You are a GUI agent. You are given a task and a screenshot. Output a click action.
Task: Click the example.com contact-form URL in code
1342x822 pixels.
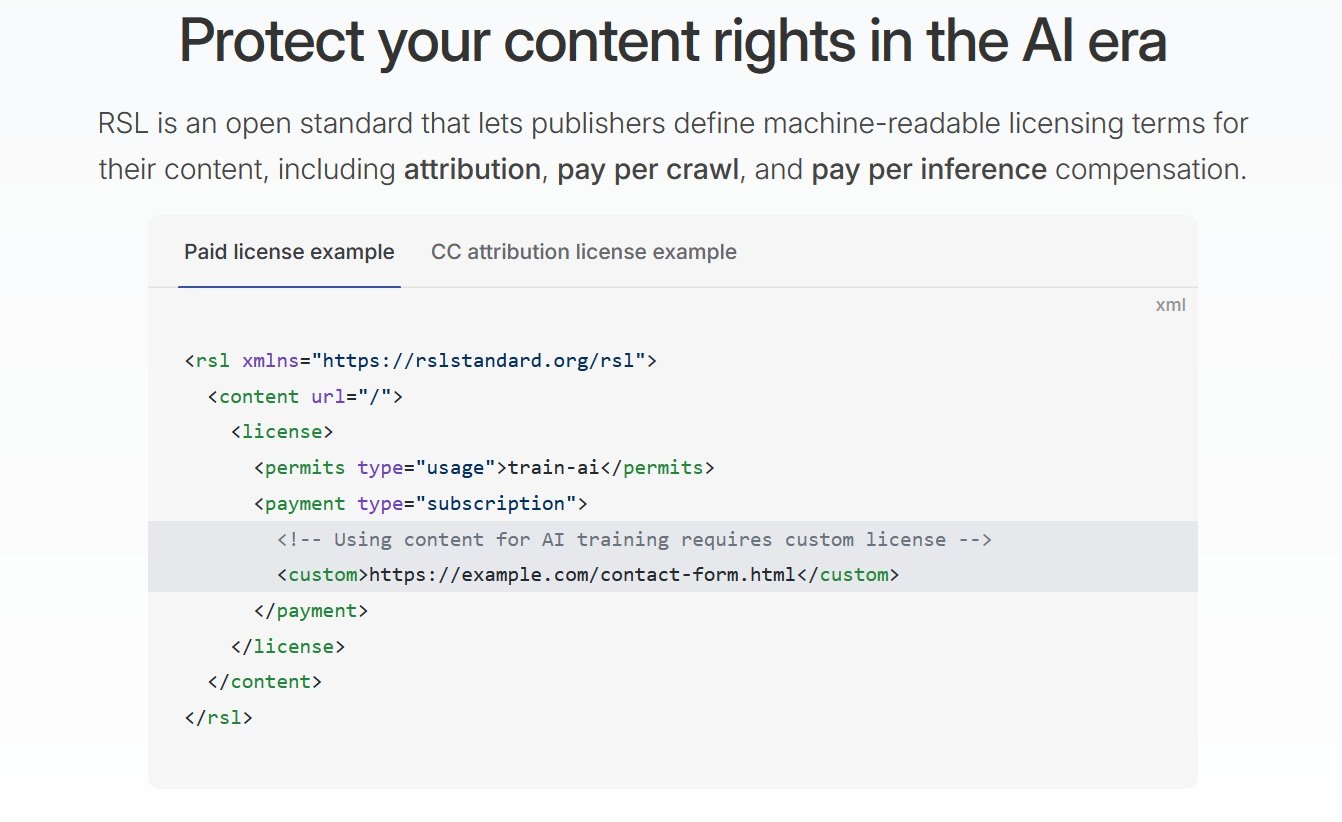click(x=582, y=575)
